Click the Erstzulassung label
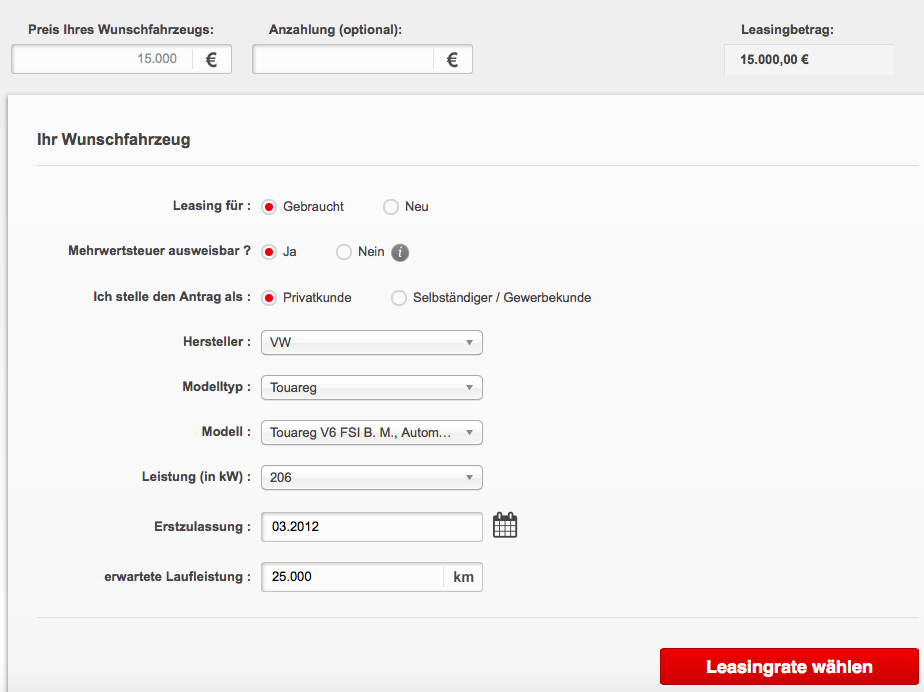 tap(203, 526)
